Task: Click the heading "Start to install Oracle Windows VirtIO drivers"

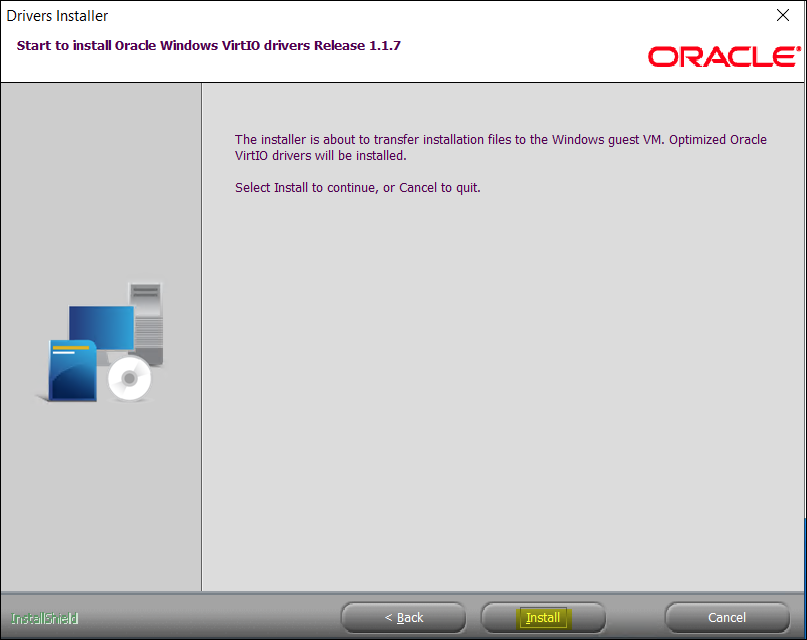Action: tap(208, 45)
